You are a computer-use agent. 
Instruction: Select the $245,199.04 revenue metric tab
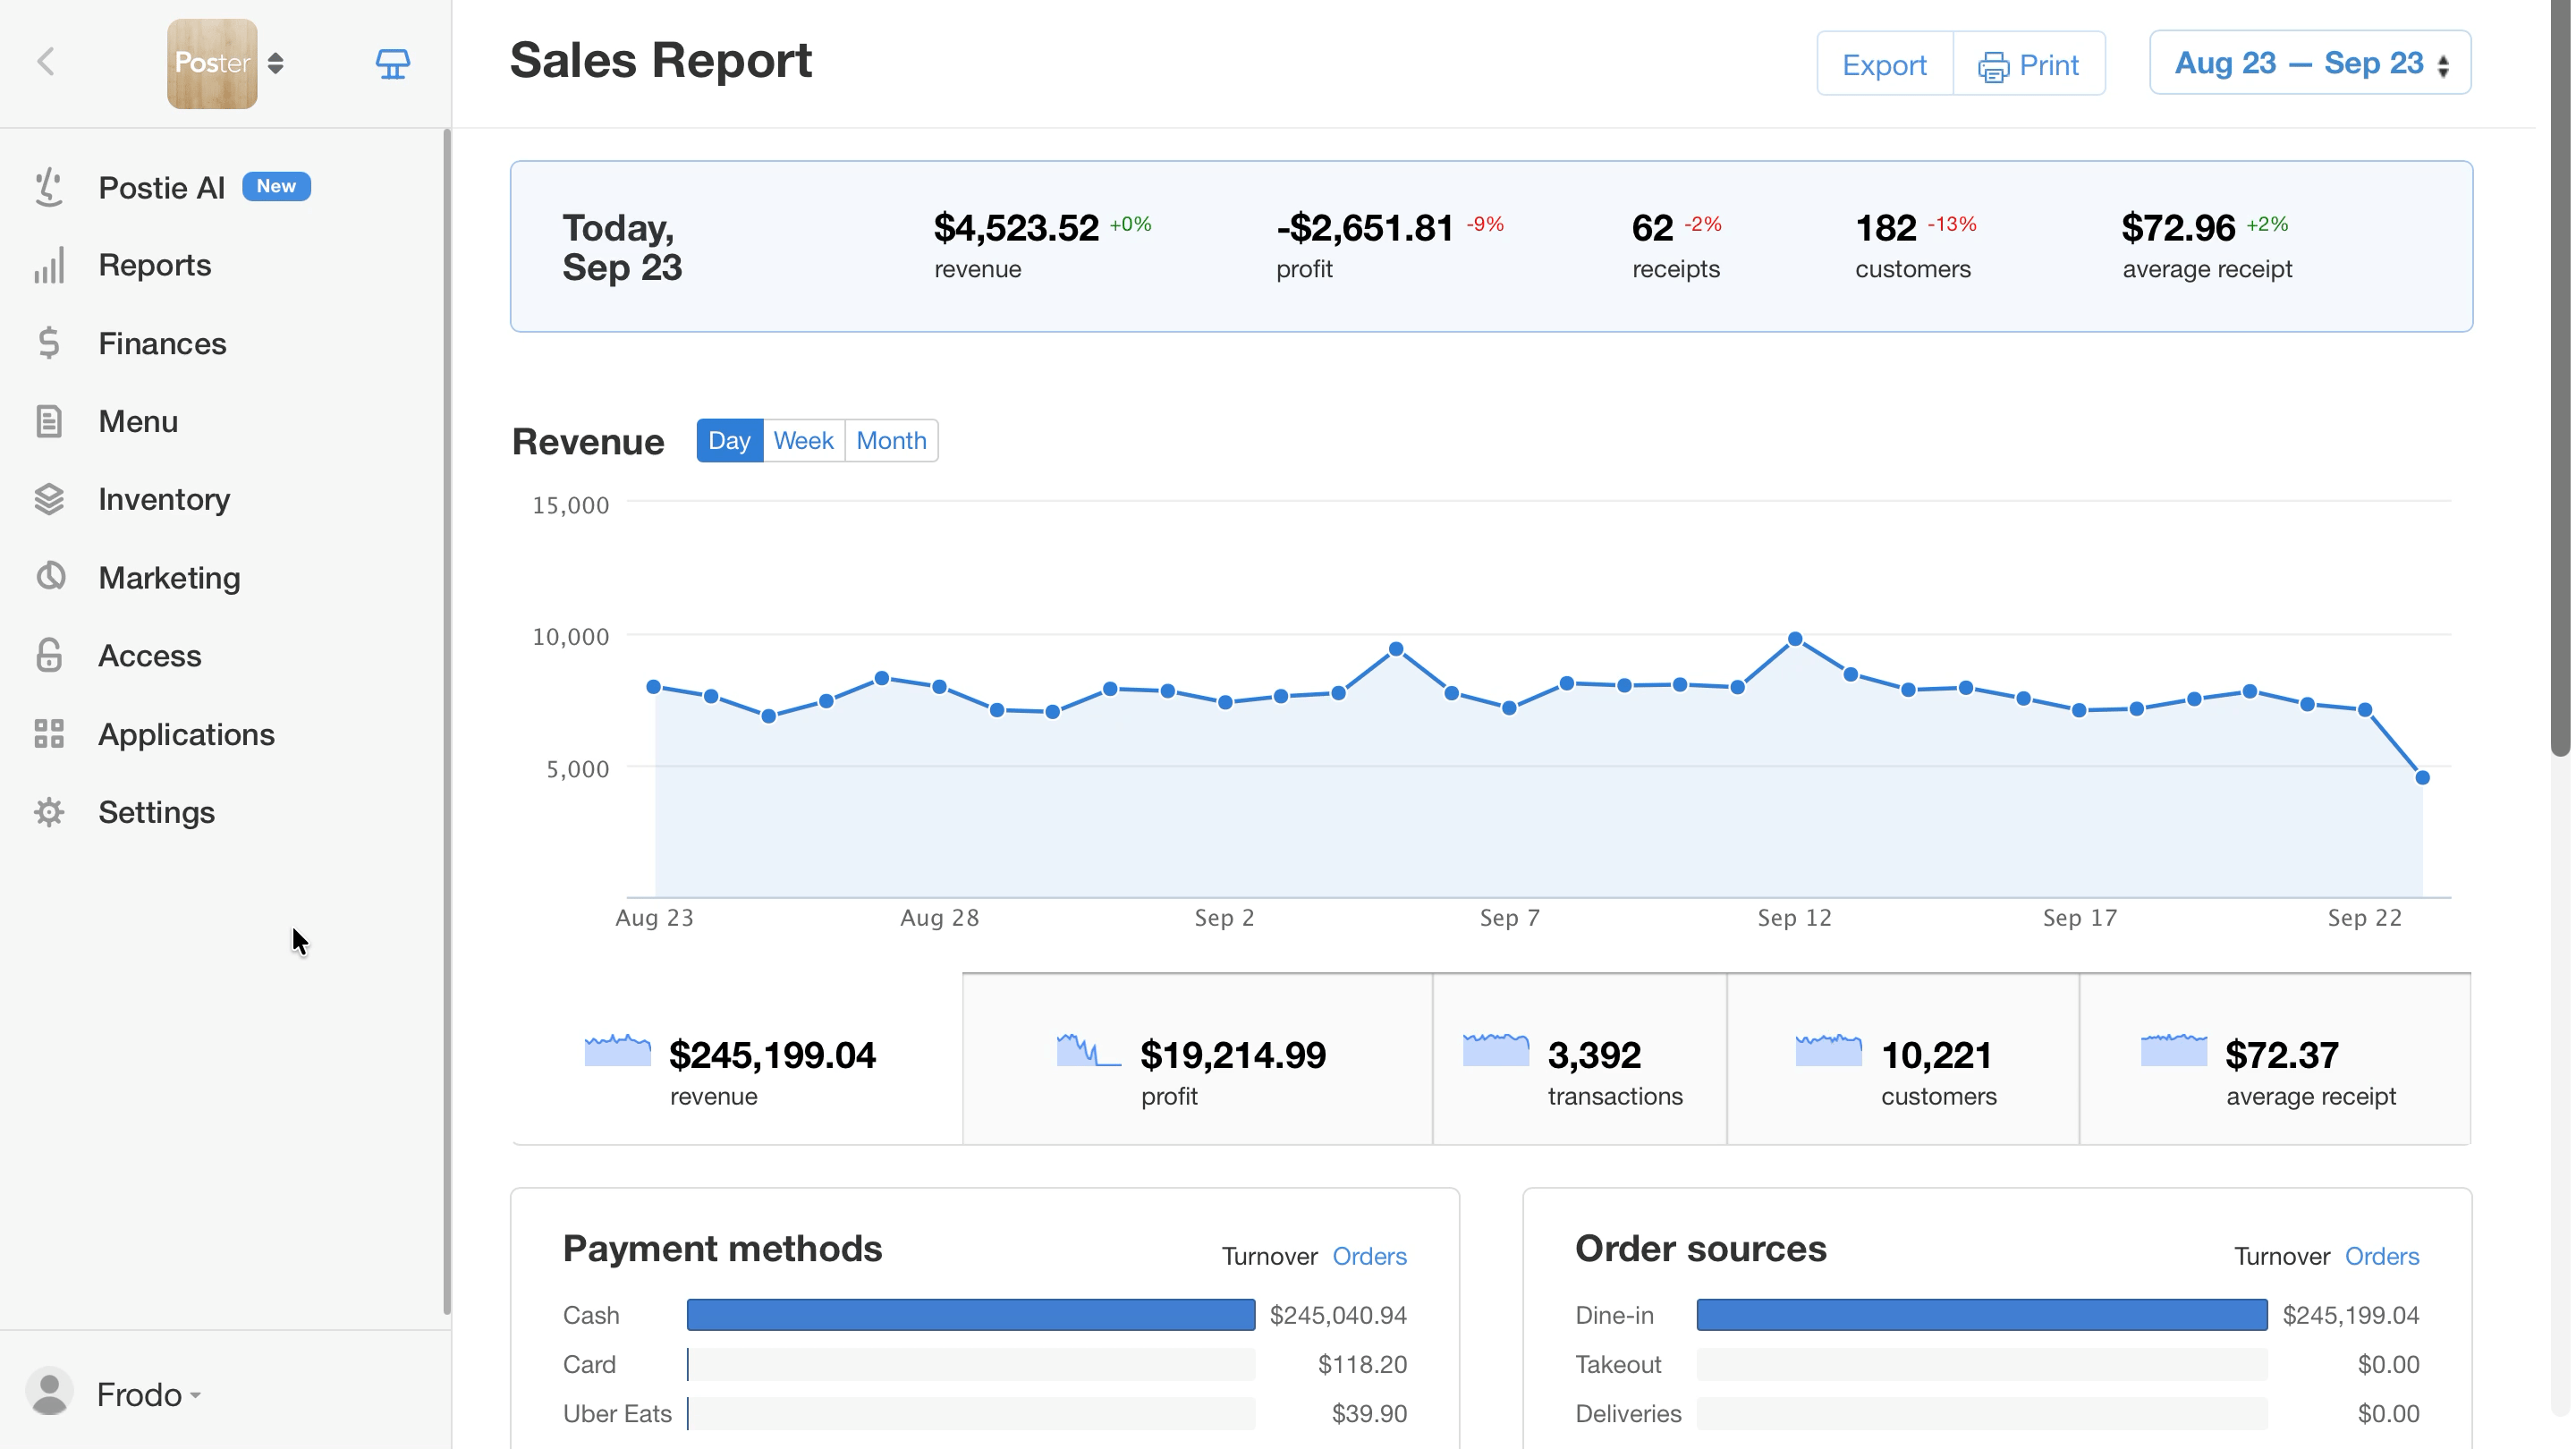[737, 1058]
